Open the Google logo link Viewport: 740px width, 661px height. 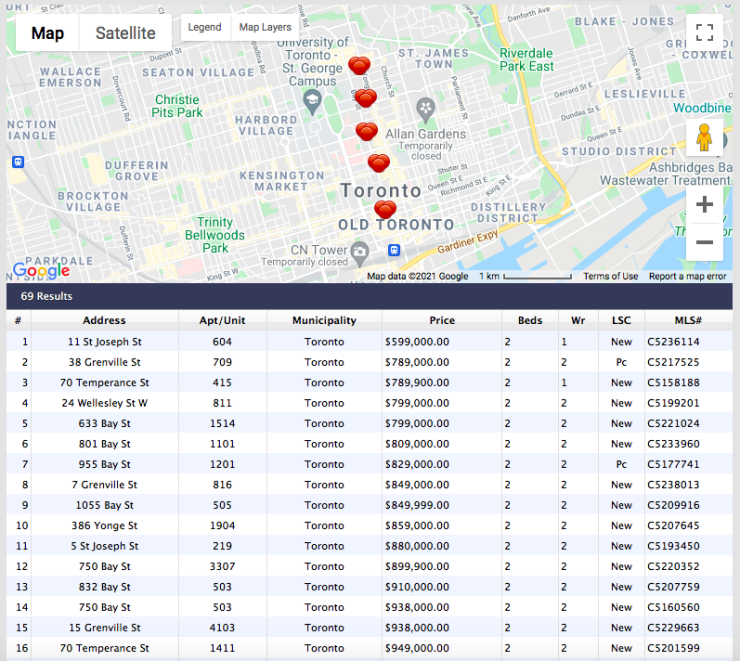tap(41, 270)
